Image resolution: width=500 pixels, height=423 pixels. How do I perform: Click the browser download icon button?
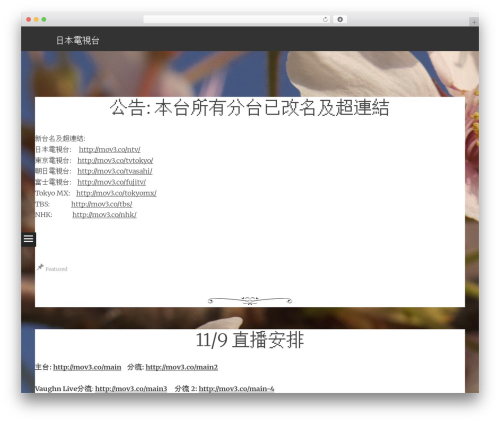click(x=340, y=20)
